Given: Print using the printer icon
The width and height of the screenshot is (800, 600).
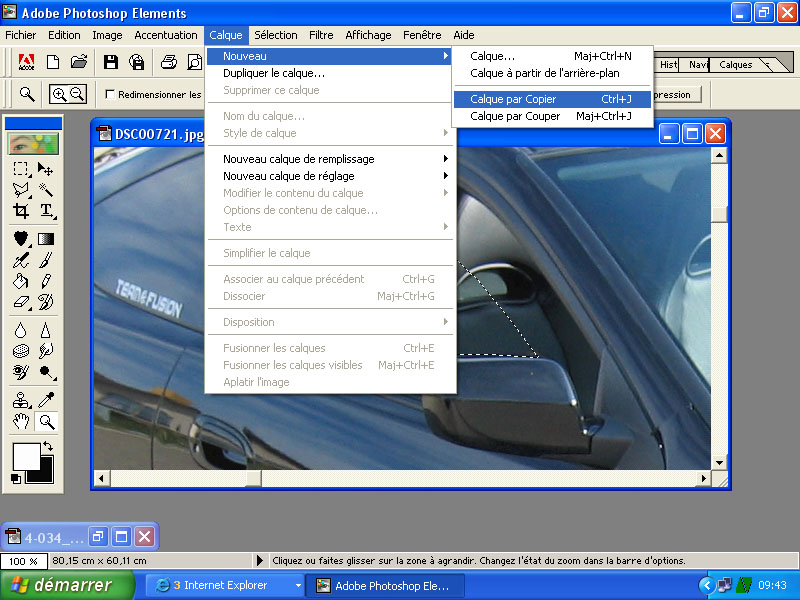Looking at the screenshot, I should [x=169, y=62].
